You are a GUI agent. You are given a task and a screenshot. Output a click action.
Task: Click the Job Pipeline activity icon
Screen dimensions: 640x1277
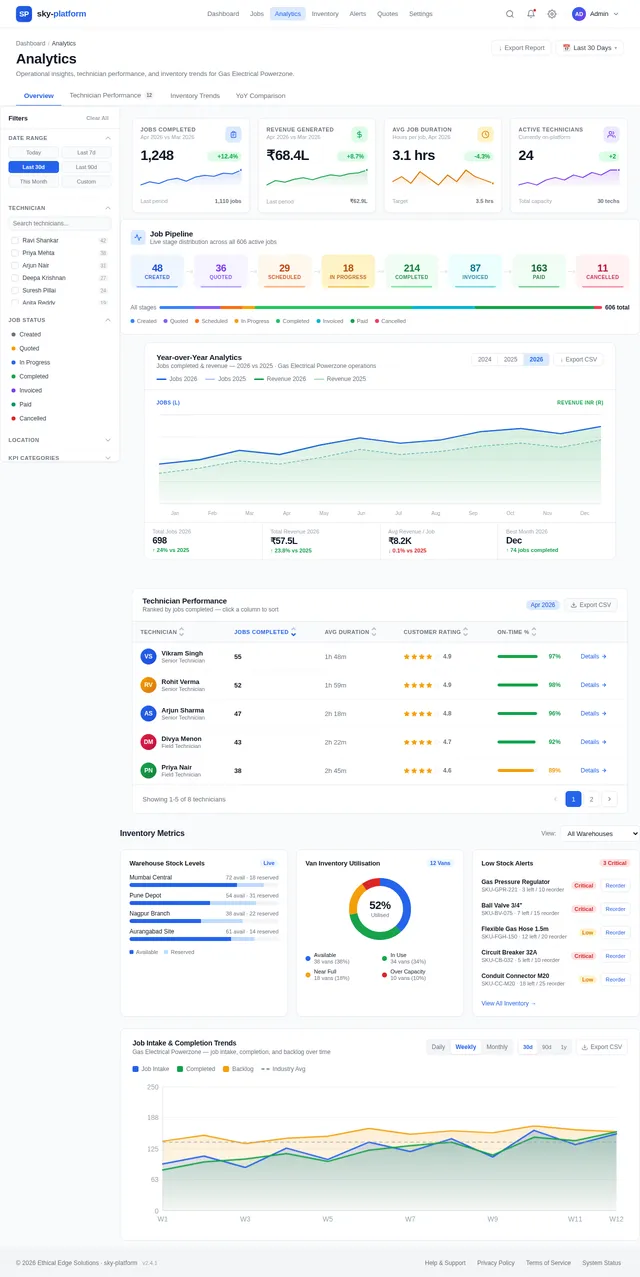[x=138, y=237]
